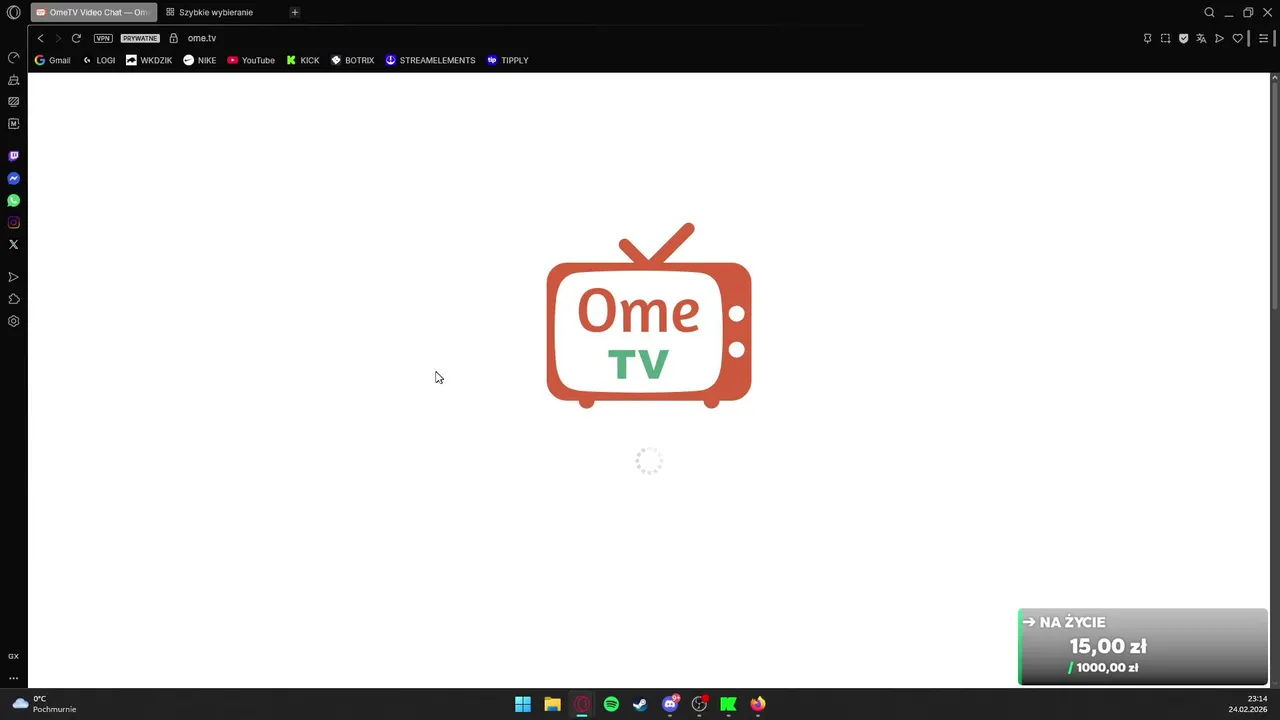Click the send arrow icon in address bar
Screen dimensions: 1280x720
tap(1219, 38)
